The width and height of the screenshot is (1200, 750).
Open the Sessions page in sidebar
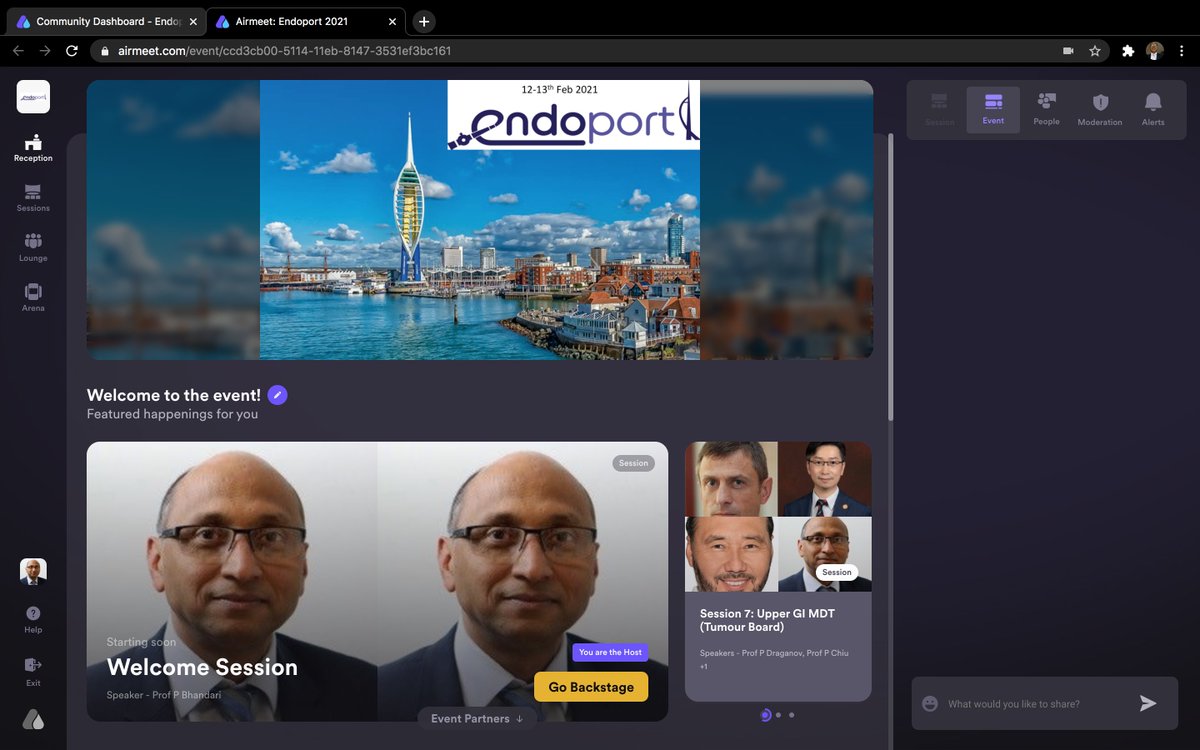coord(33,198)
